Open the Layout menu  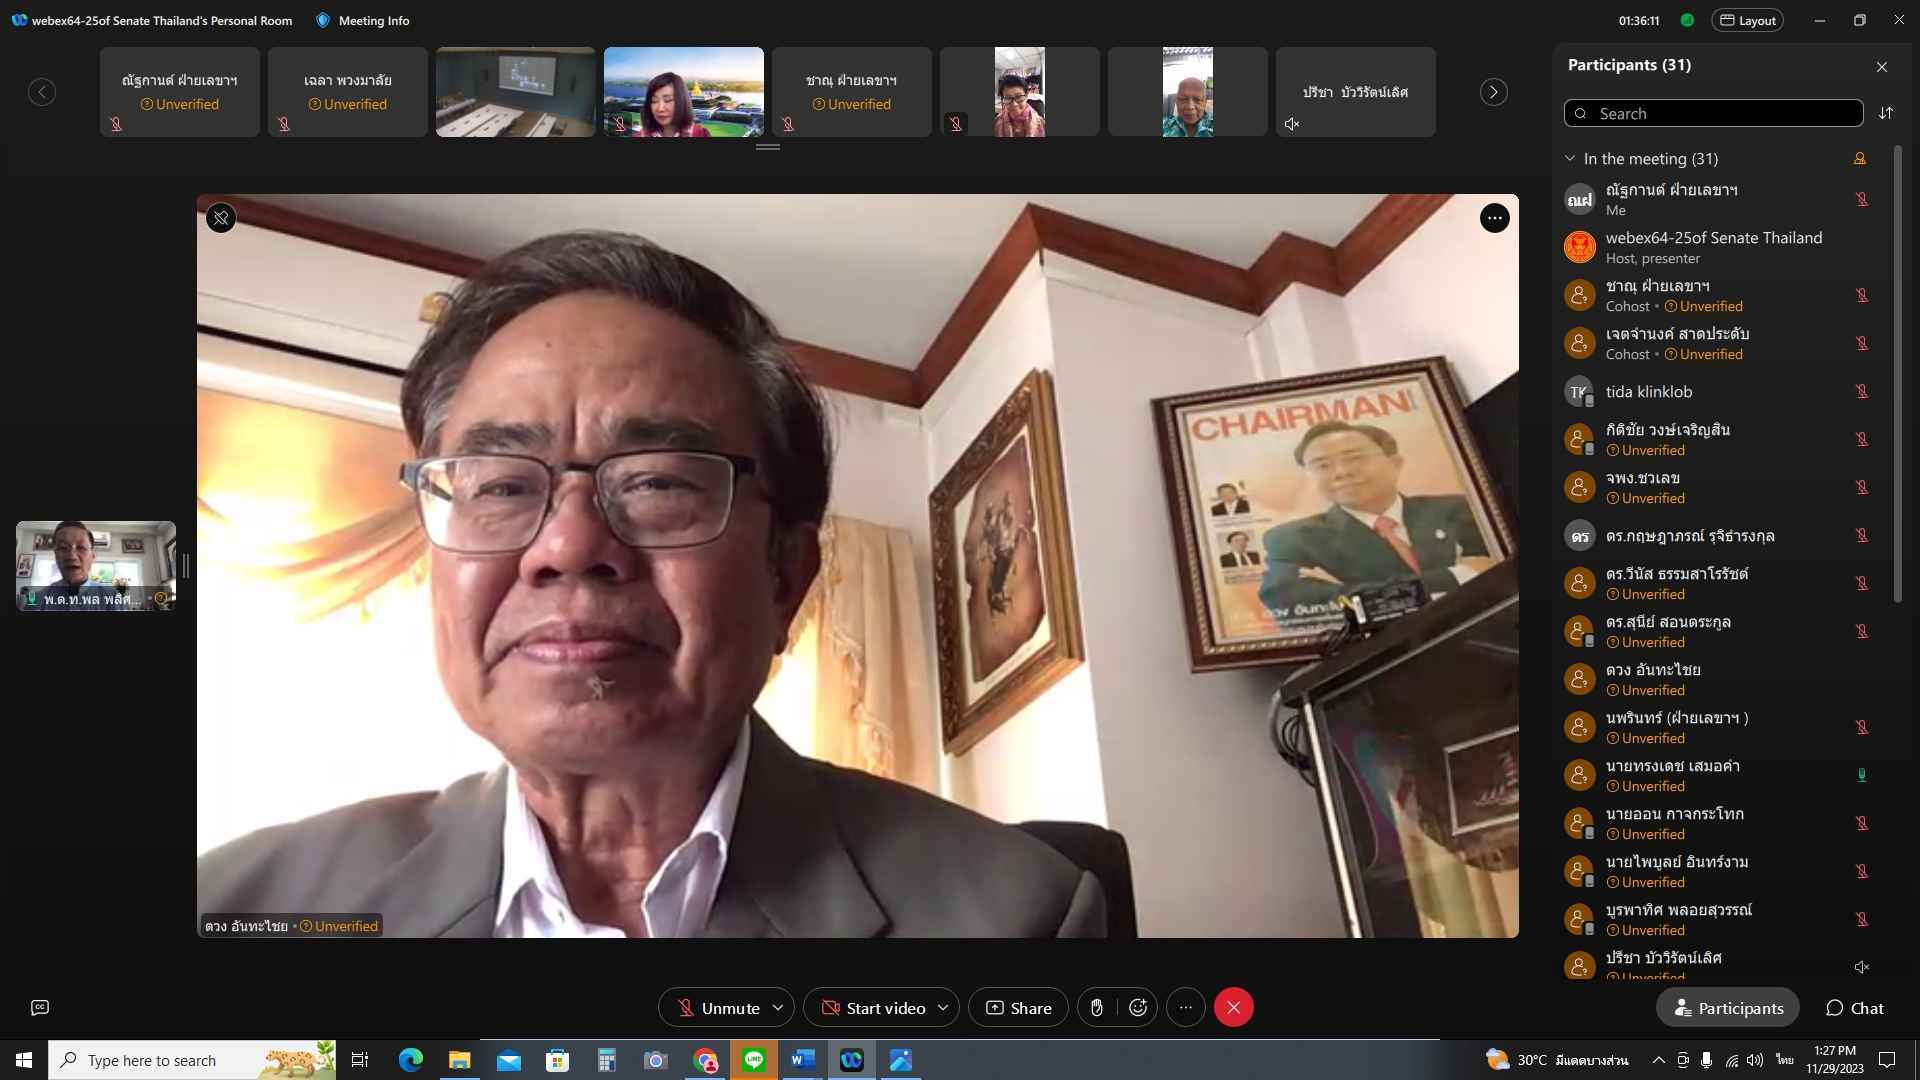(x=1747, y=20)
